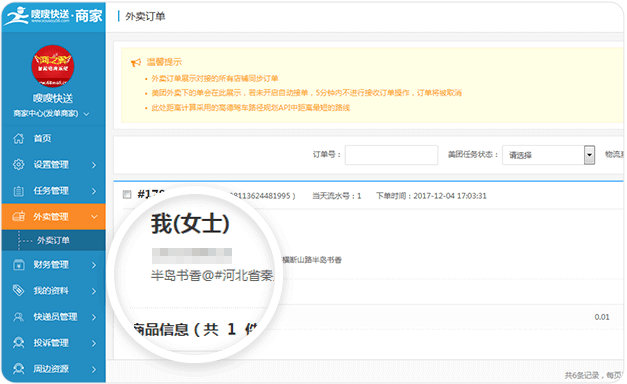This screenshot has height=384, width=627.
Task: Expand the 任务管理 chevron arrow
Action: tap(94, 191)
